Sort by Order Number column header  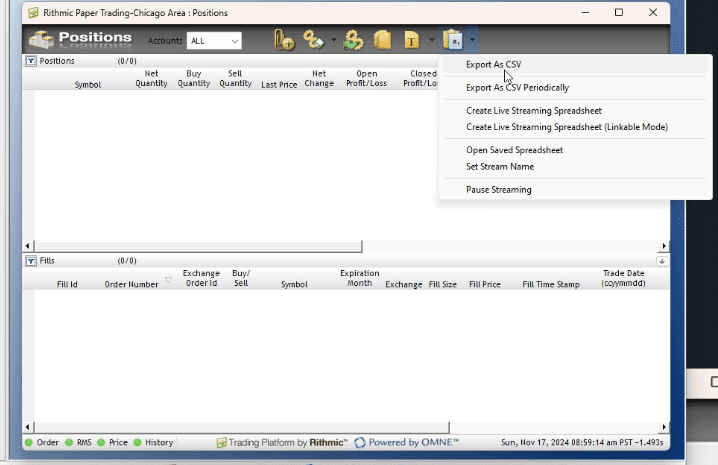(131, 284)
